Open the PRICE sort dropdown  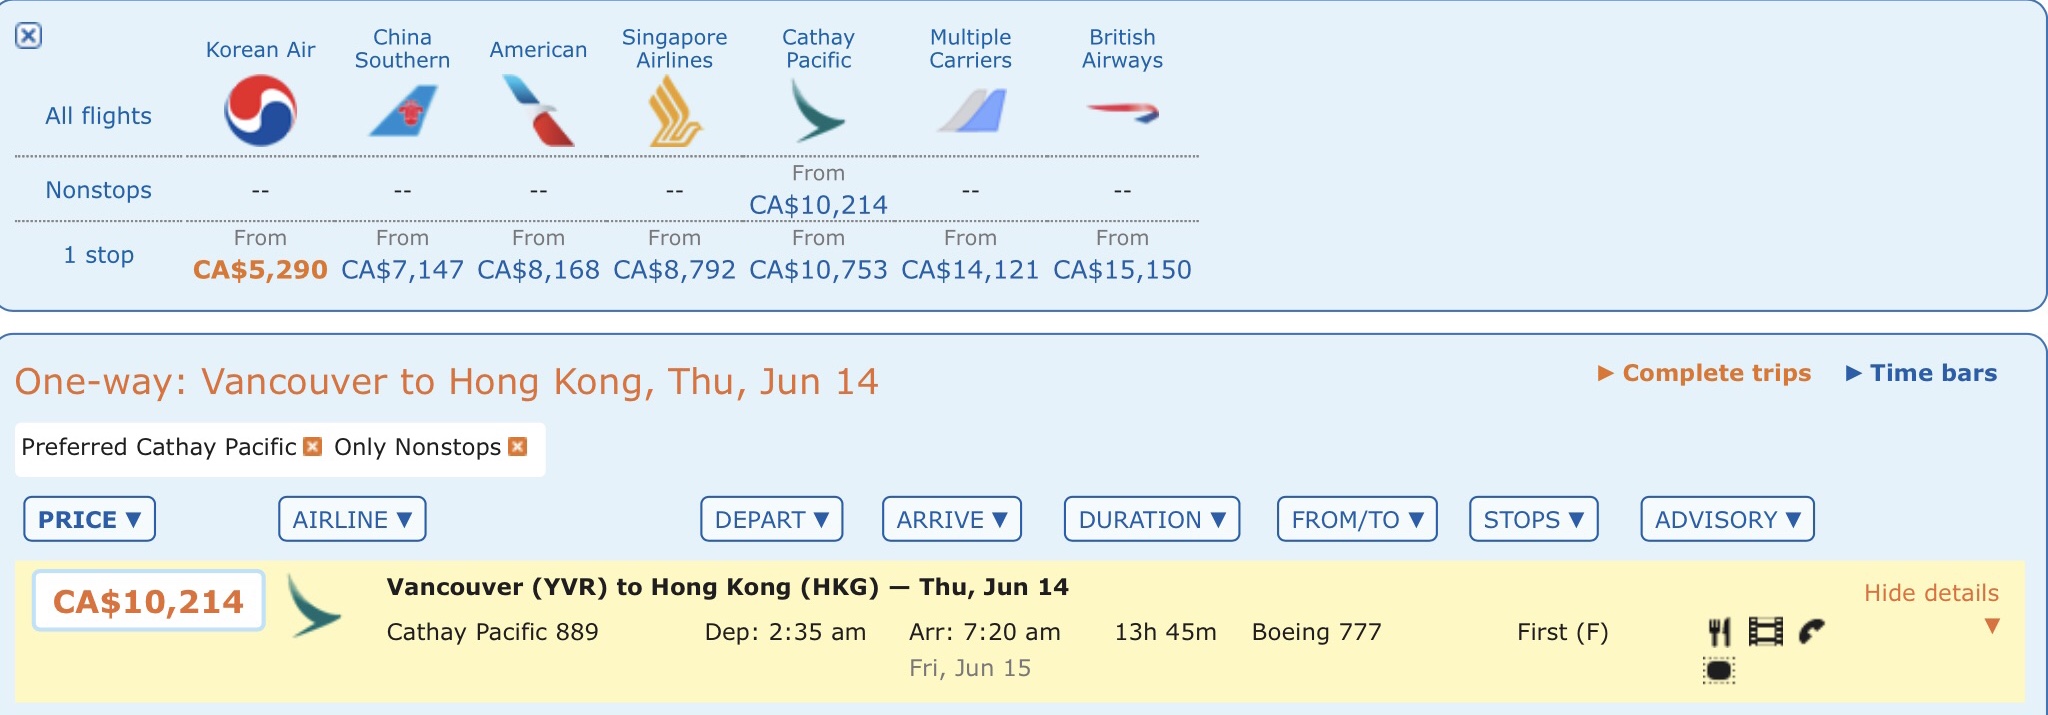pos(89,519)
